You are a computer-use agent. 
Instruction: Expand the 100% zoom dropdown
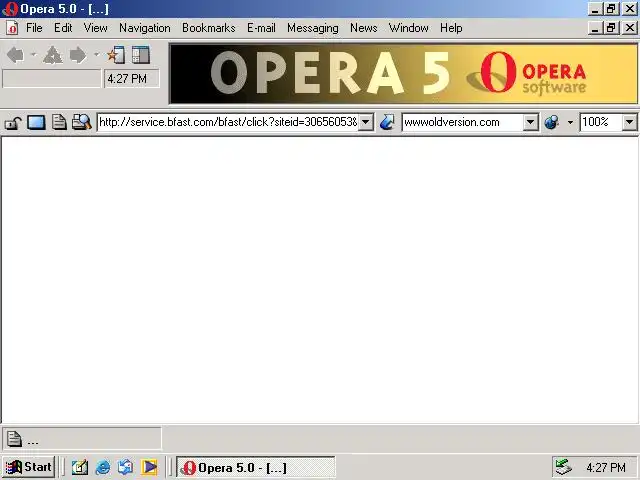(629, 122)
